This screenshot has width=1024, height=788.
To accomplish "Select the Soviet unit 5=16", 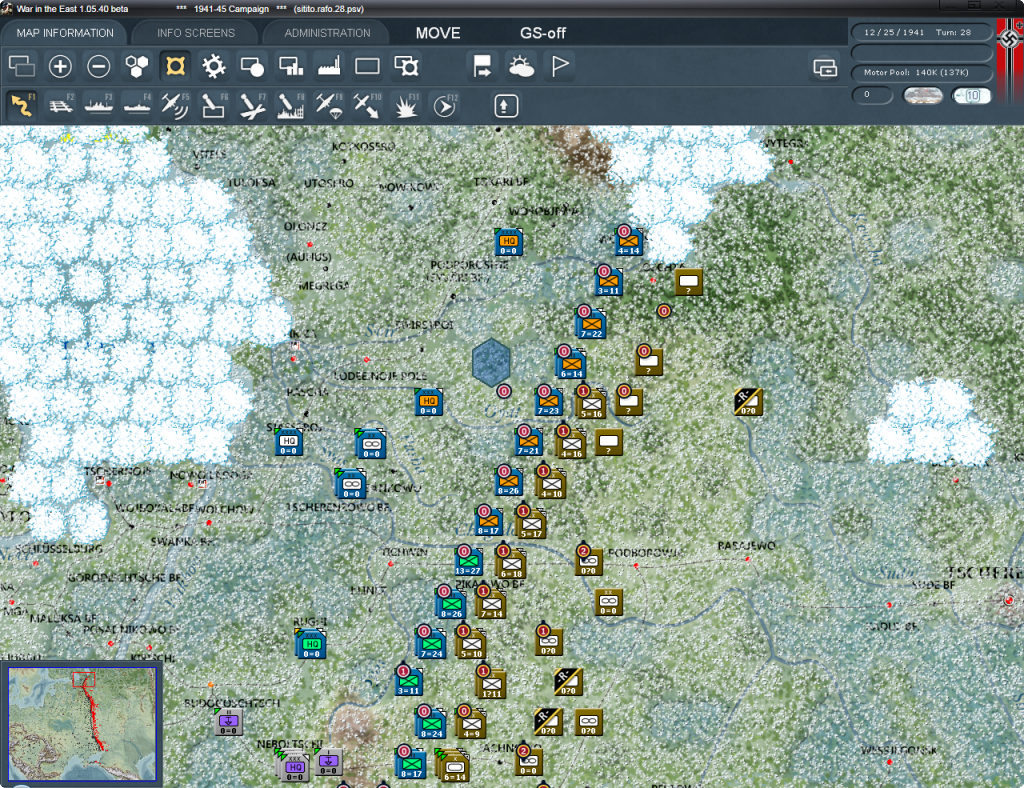I will click(592, 405).
